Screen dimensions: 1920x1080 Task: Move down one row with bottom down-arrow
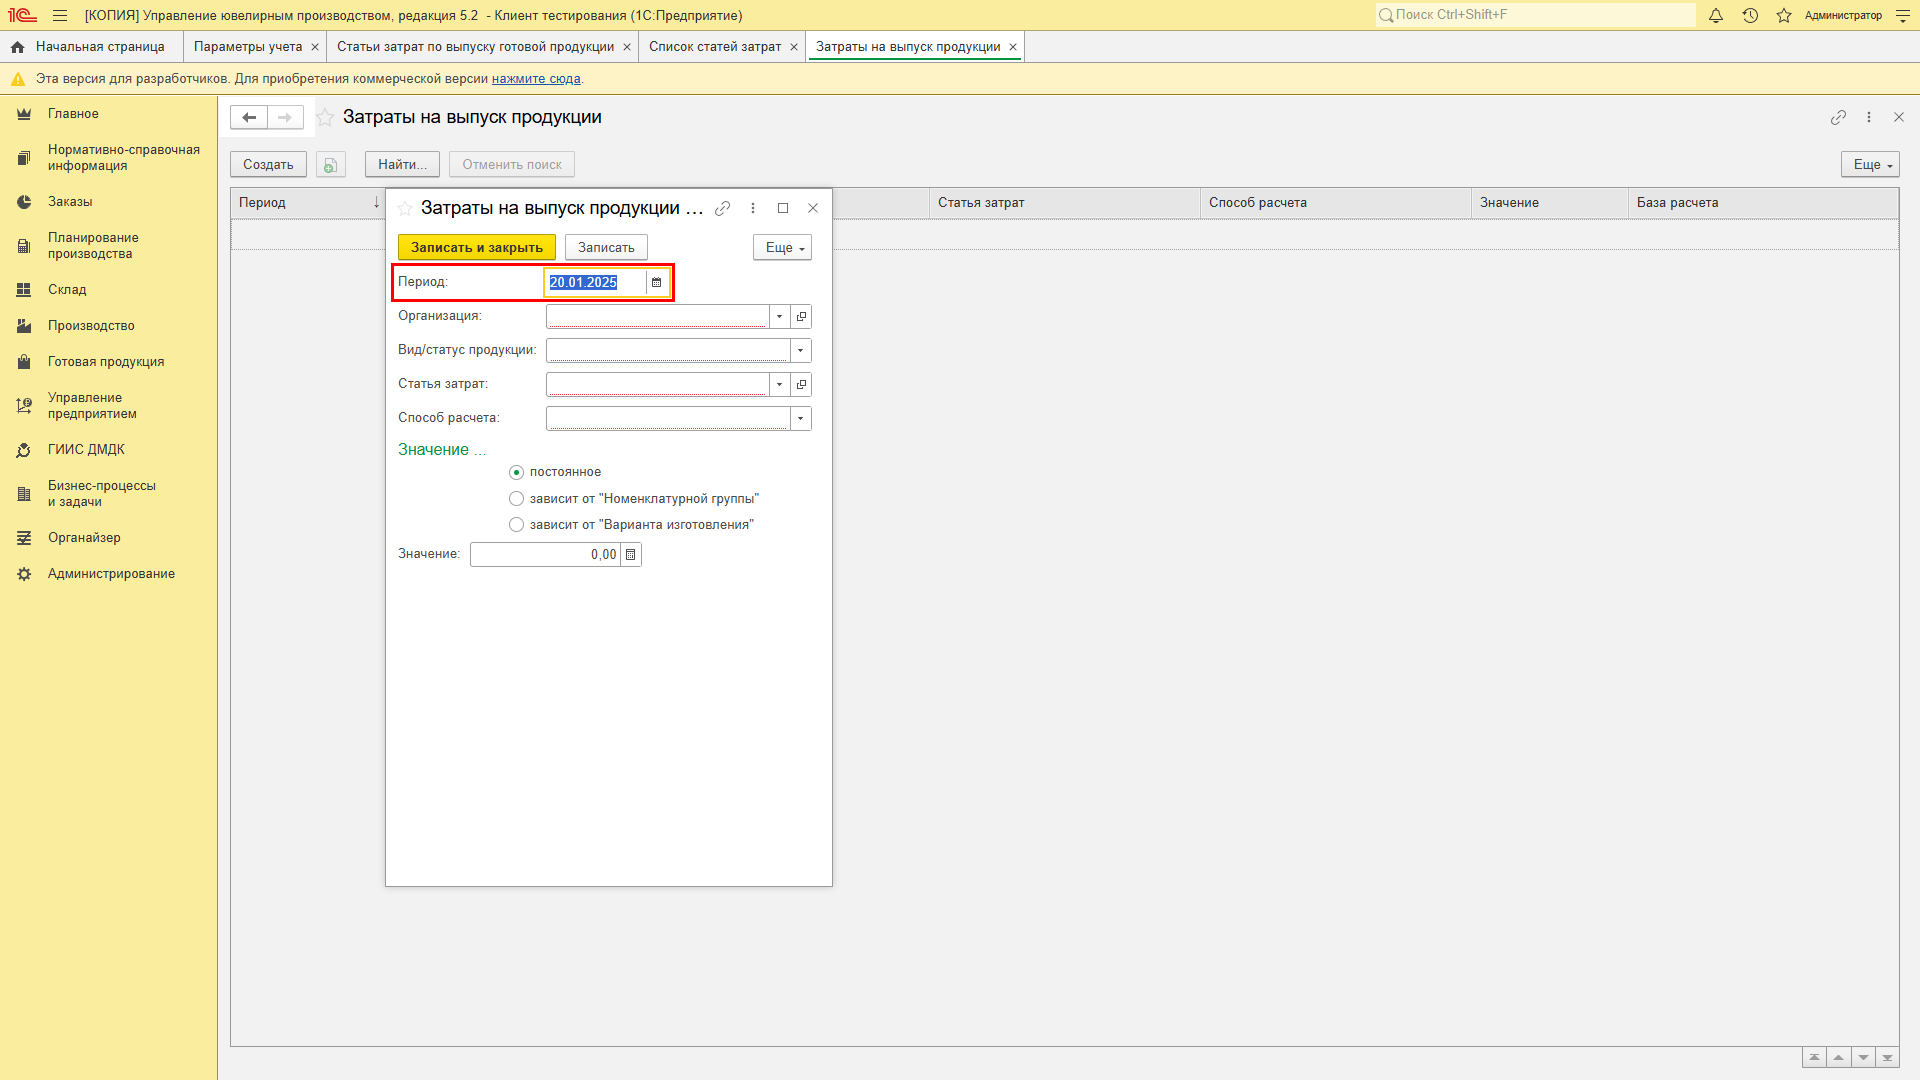click(1863, 1058)
